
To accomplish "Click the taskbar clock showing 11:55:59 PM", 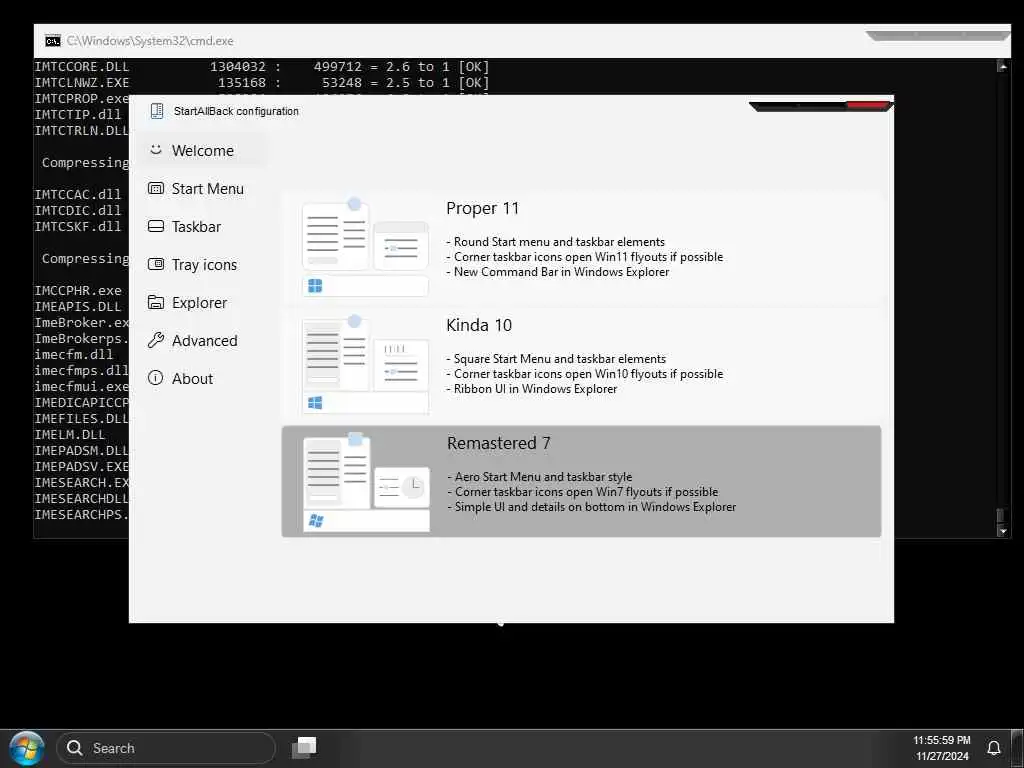I will click(941, 740).
